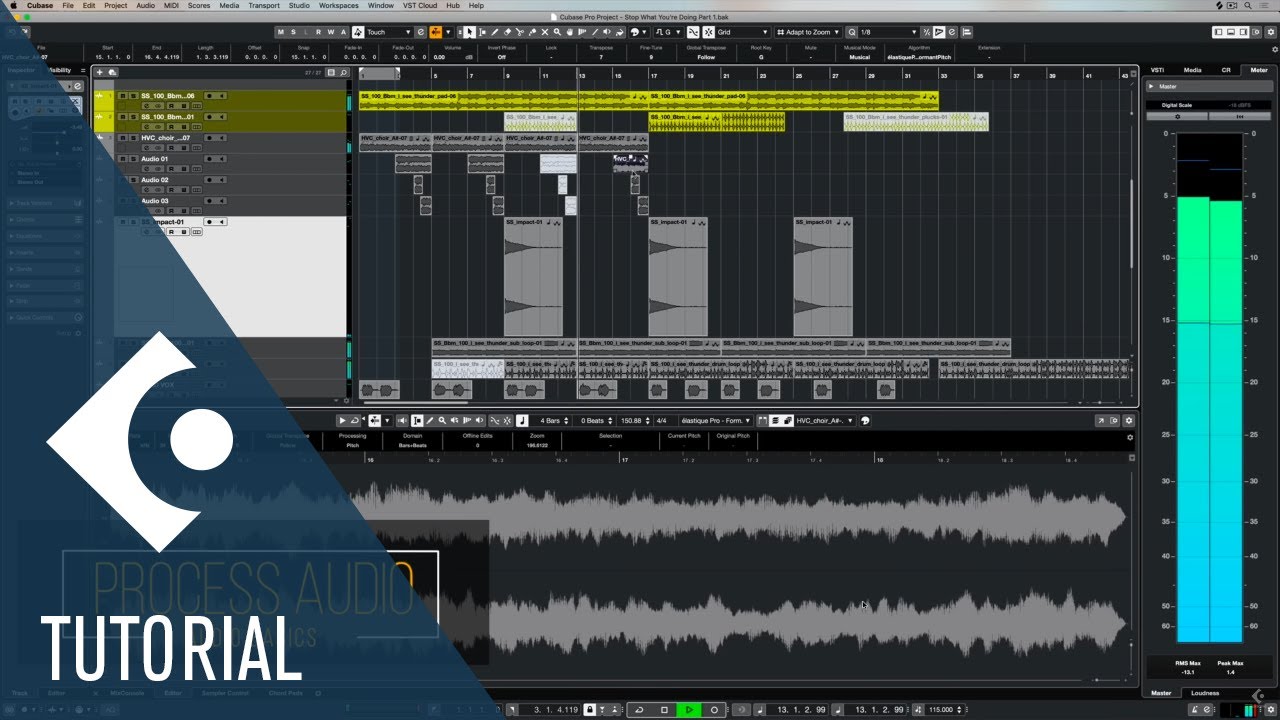This screenshot has height=720, width=1280.
Task: Click the transport Record button
Action: click(714, 710)
